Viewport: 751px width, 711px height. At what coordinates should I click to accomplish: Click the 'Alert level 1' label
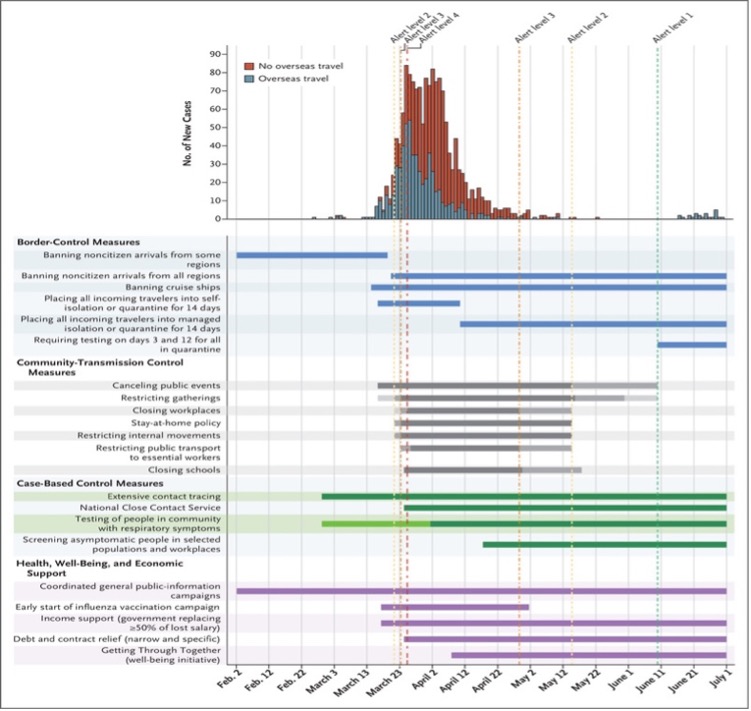pyautogui.click(x=672, y=28)
